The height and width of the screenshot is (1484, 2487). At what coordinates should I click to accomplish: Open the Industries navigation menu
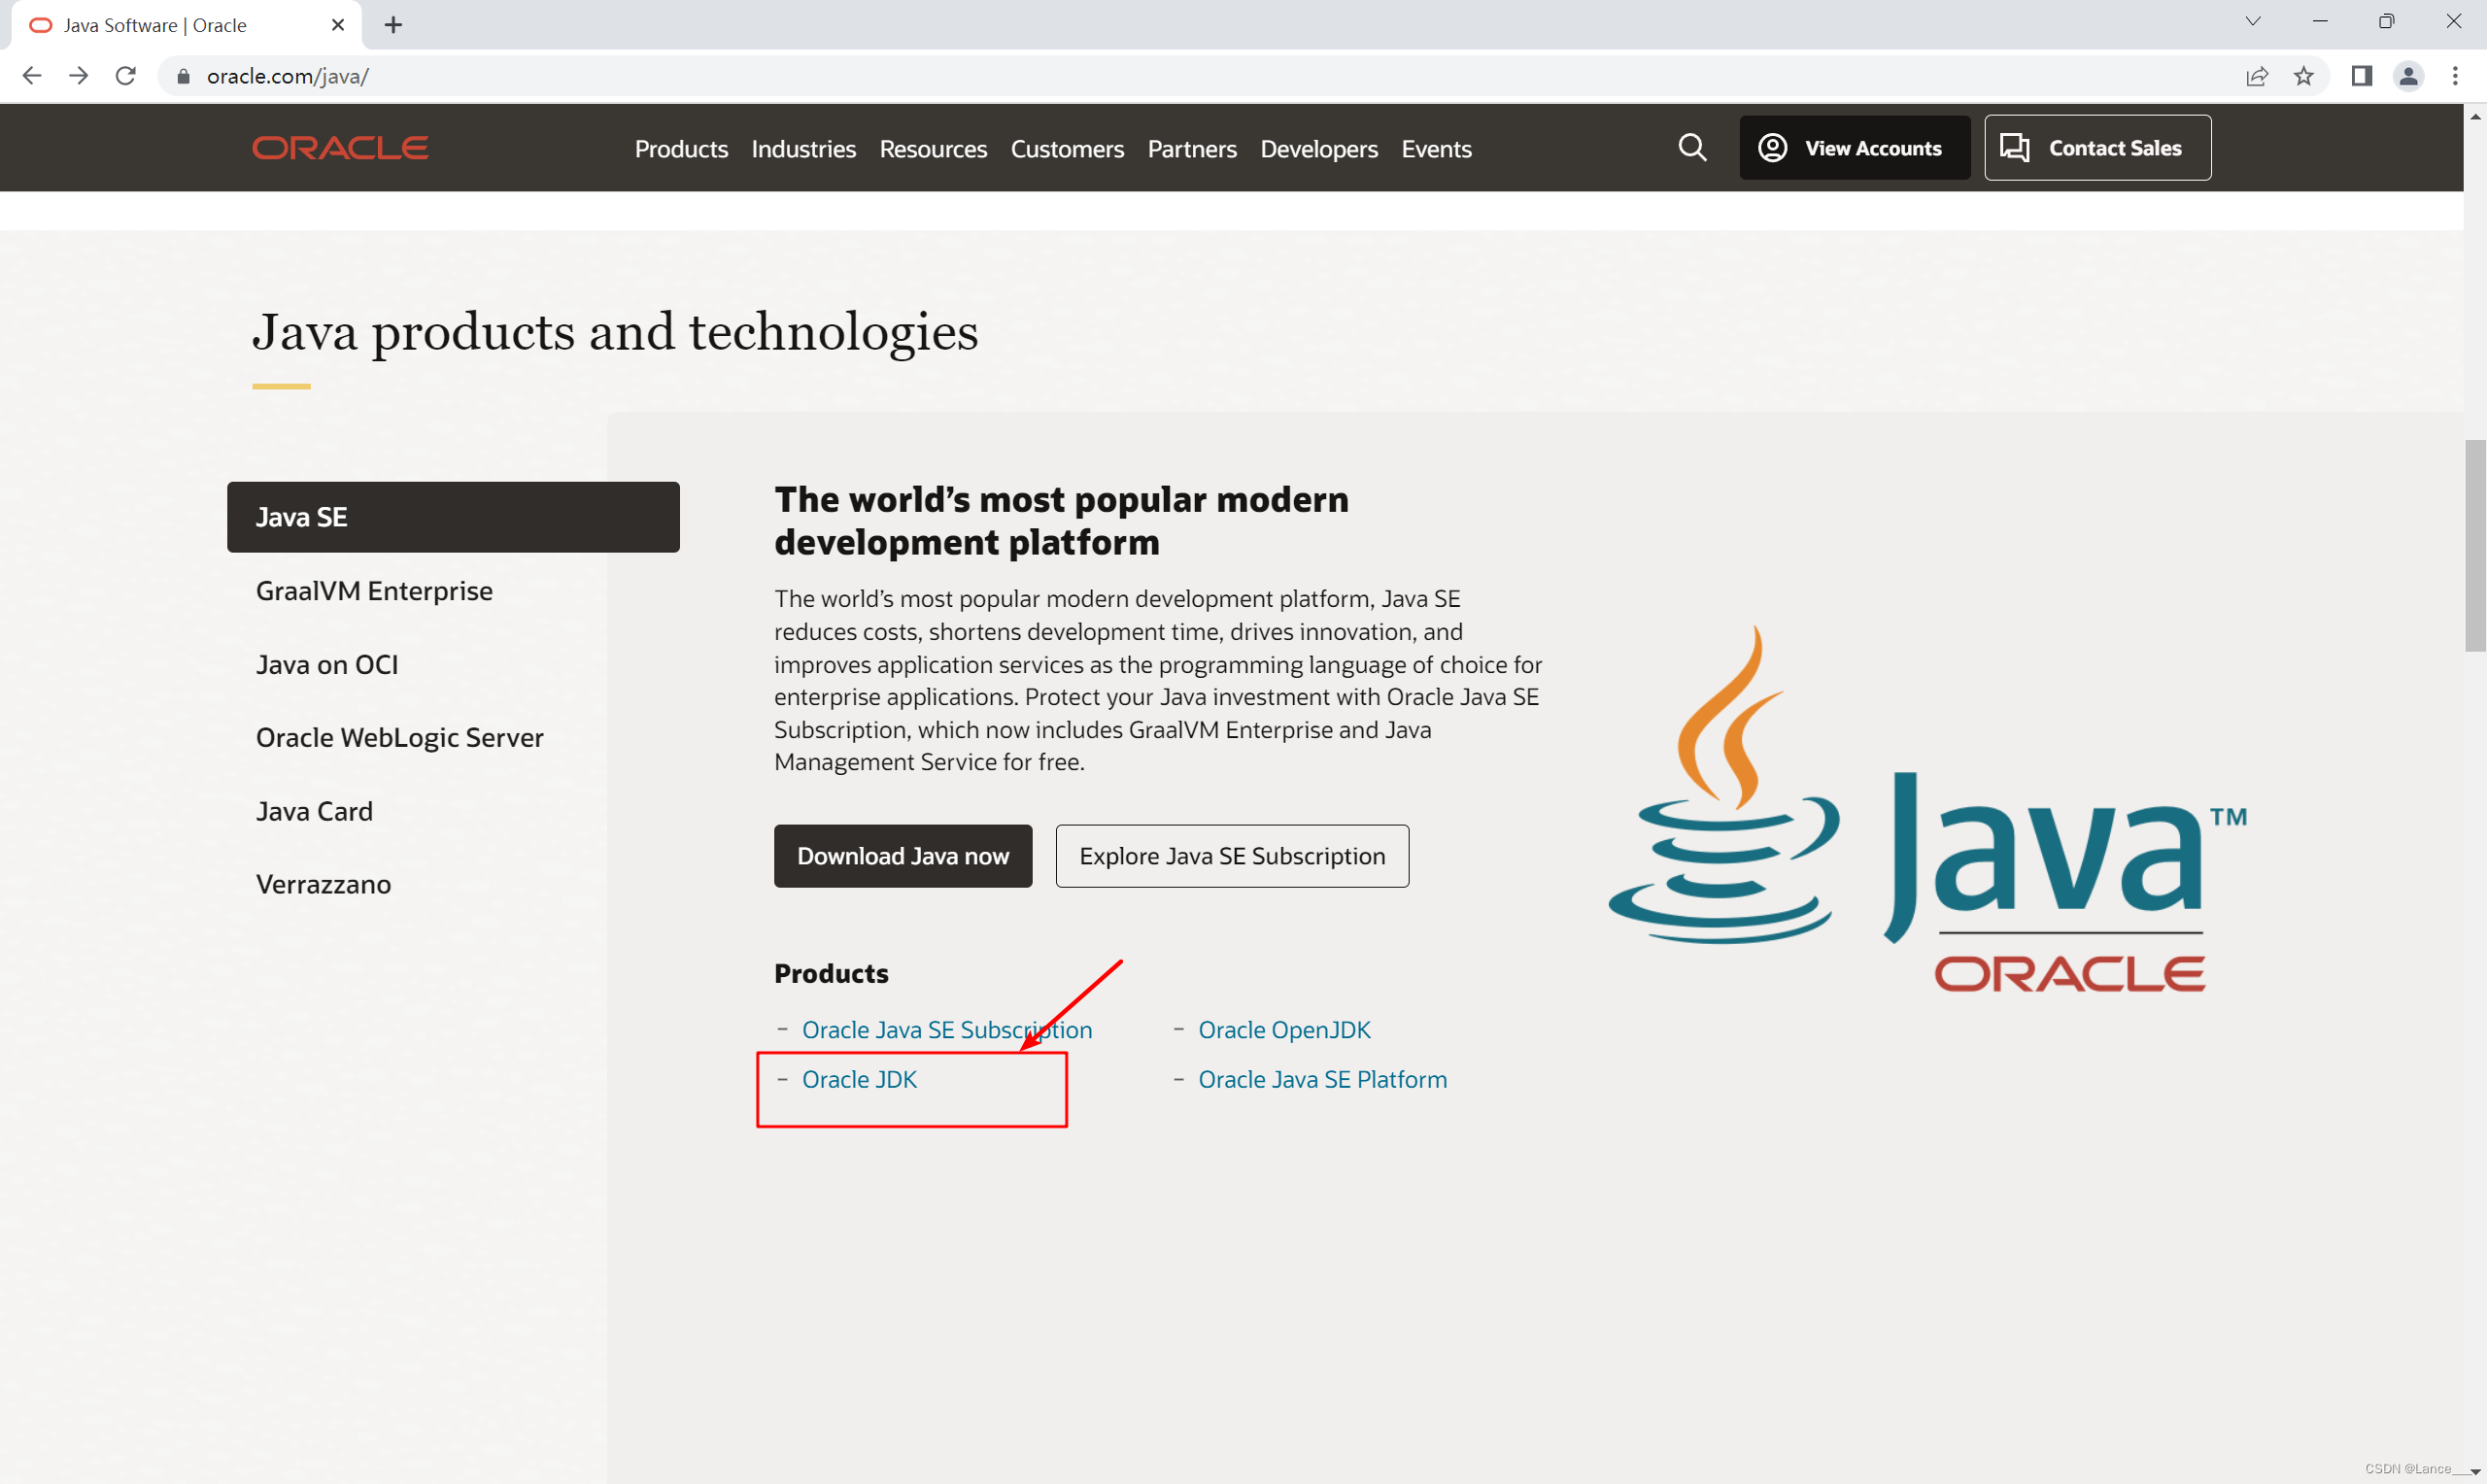pos(803,149)
